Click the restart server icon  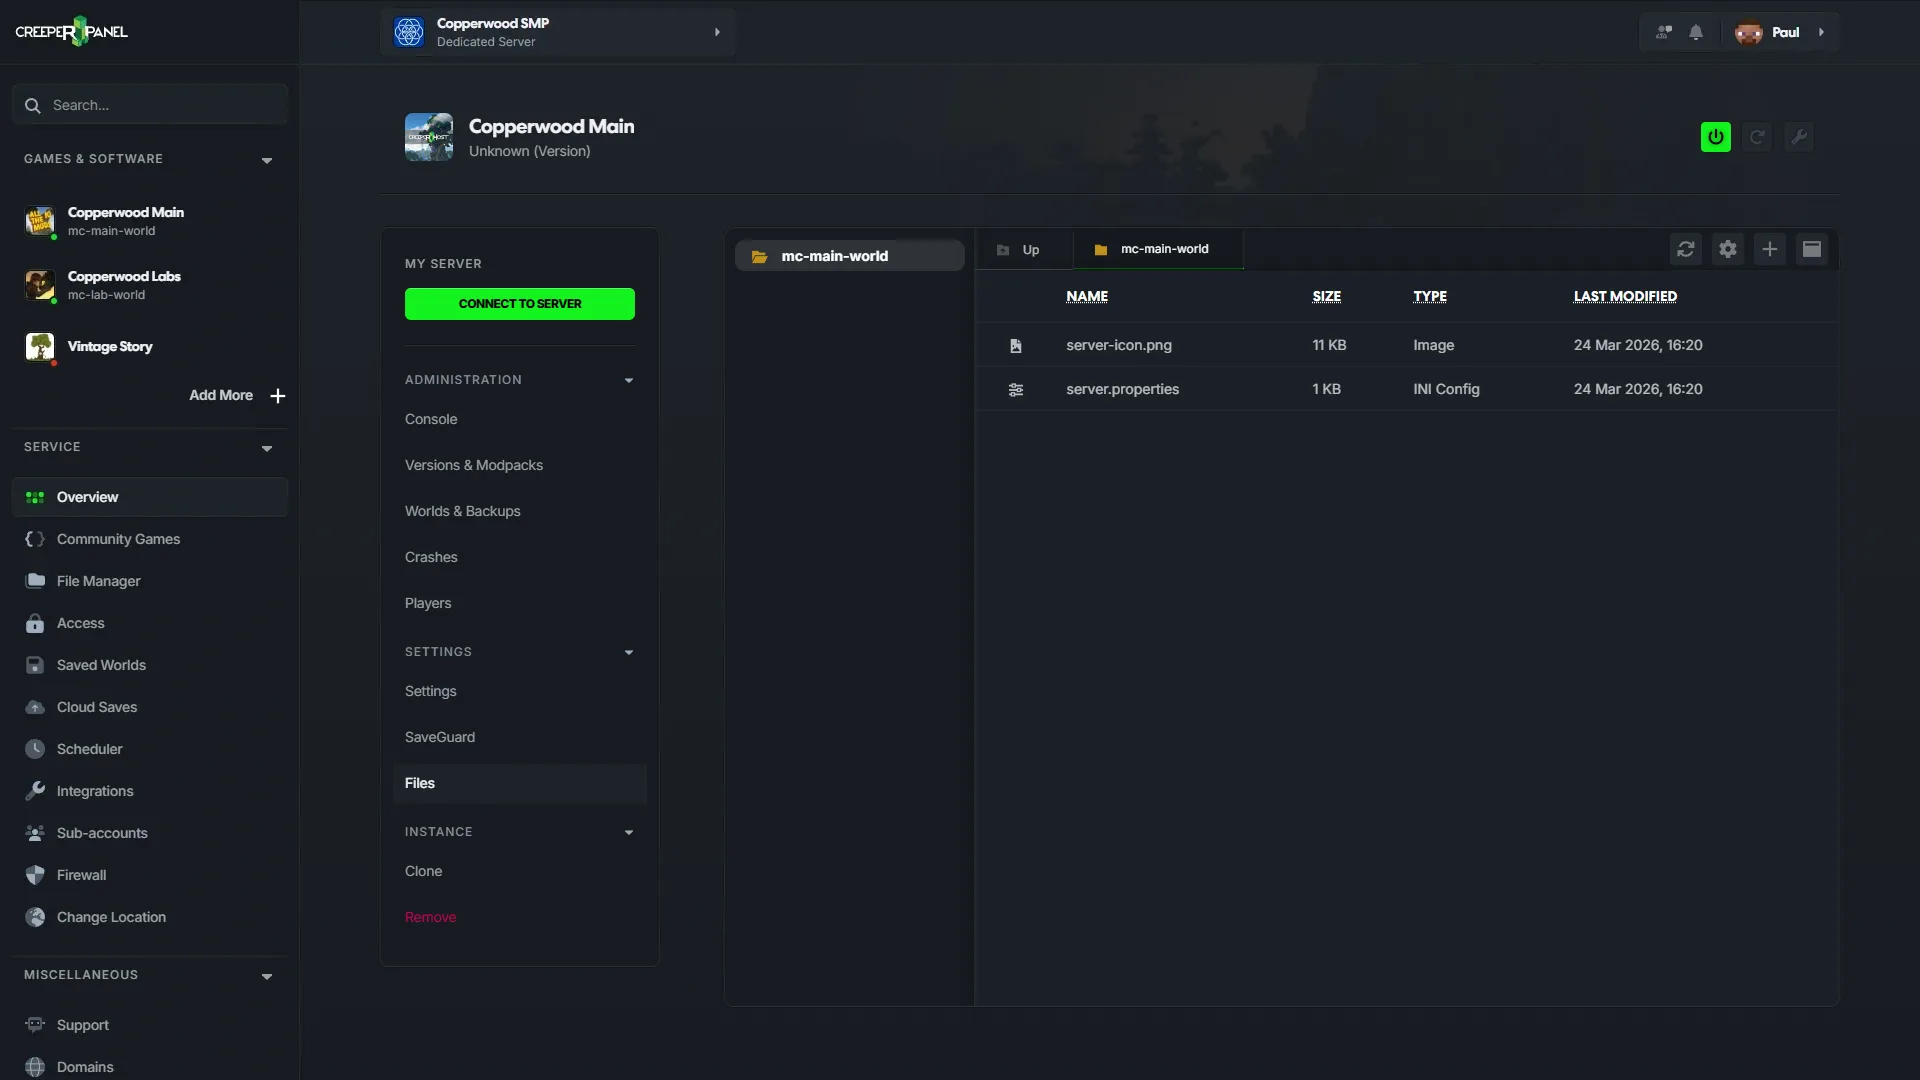click(x=1757, y=137)
